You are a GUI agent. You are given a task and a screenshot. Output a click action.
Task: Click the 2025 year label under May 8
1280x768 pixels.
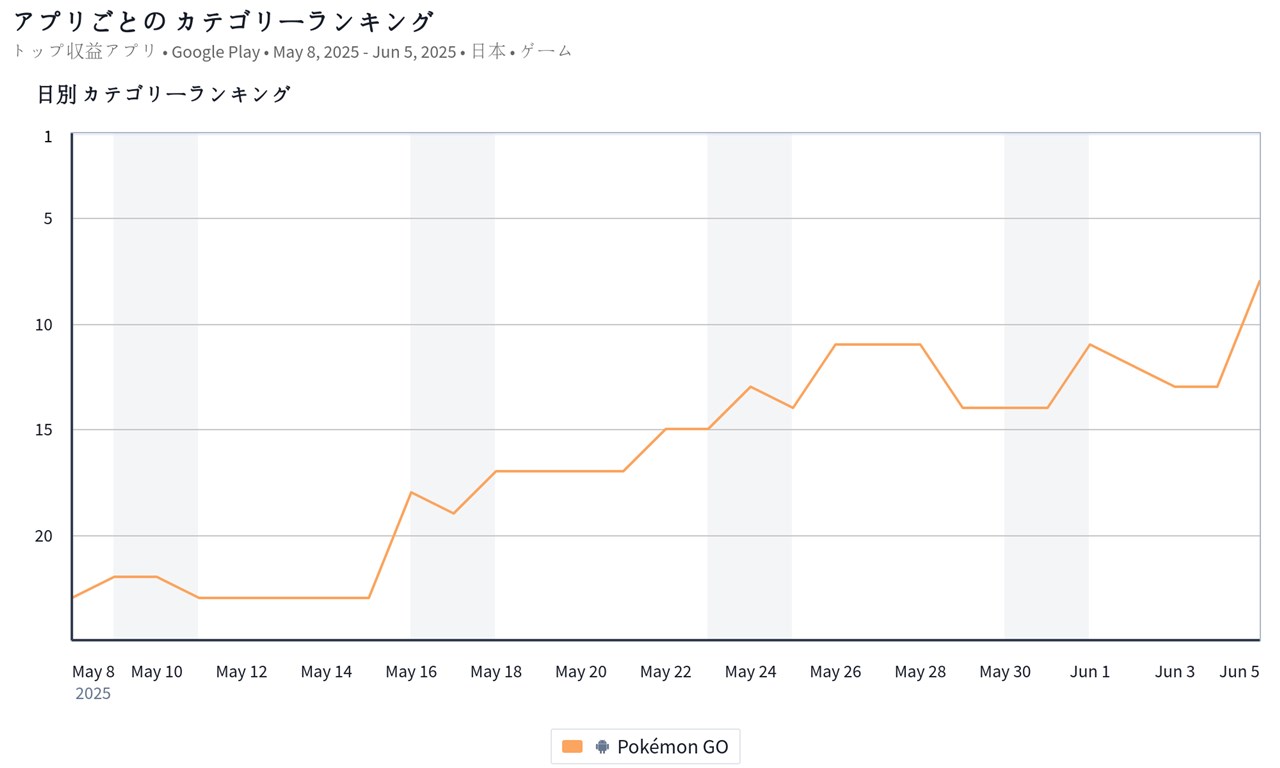(93, 693)
